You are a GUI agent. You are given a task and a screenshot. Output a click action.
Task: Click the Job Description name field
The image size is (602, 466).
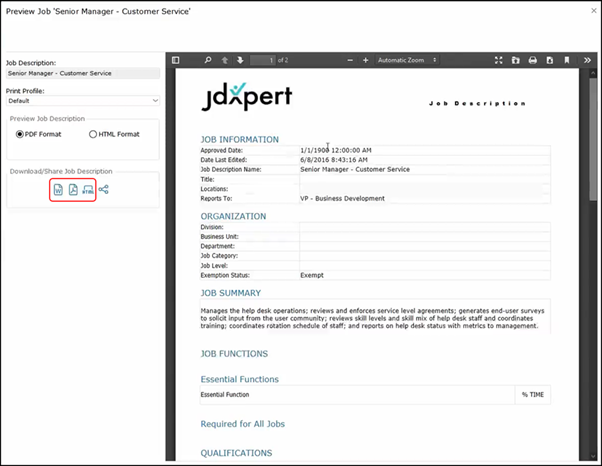click(x=82, y=73)
